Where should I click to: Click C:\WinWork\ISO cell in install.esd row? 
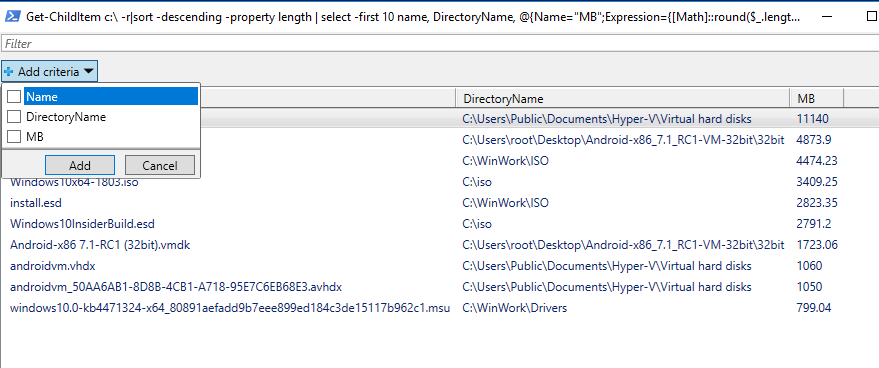[506, 203]
